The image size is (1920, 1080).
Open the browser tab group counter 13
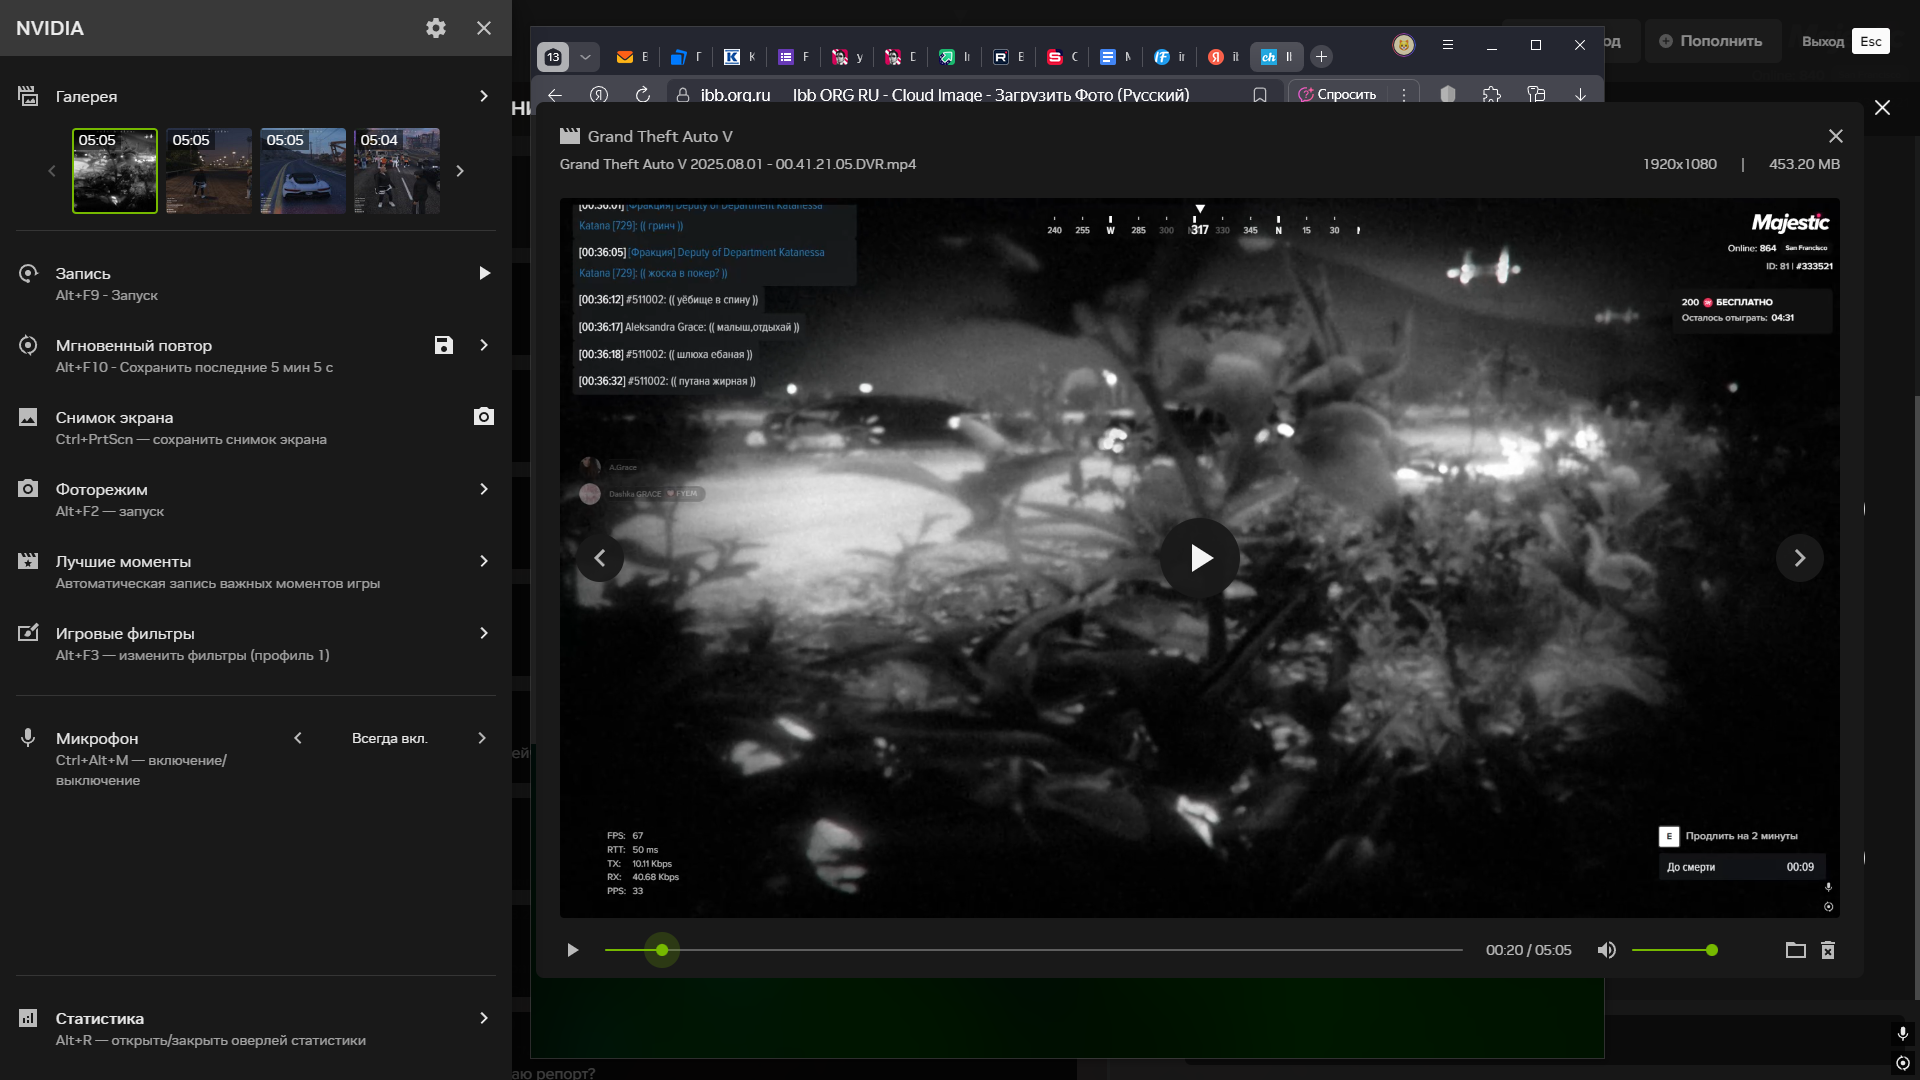[553, 57]
